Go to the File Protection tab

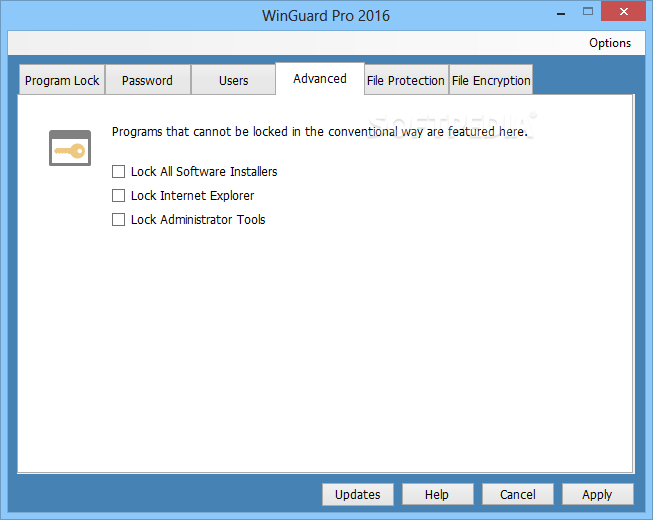coord(406,80)
